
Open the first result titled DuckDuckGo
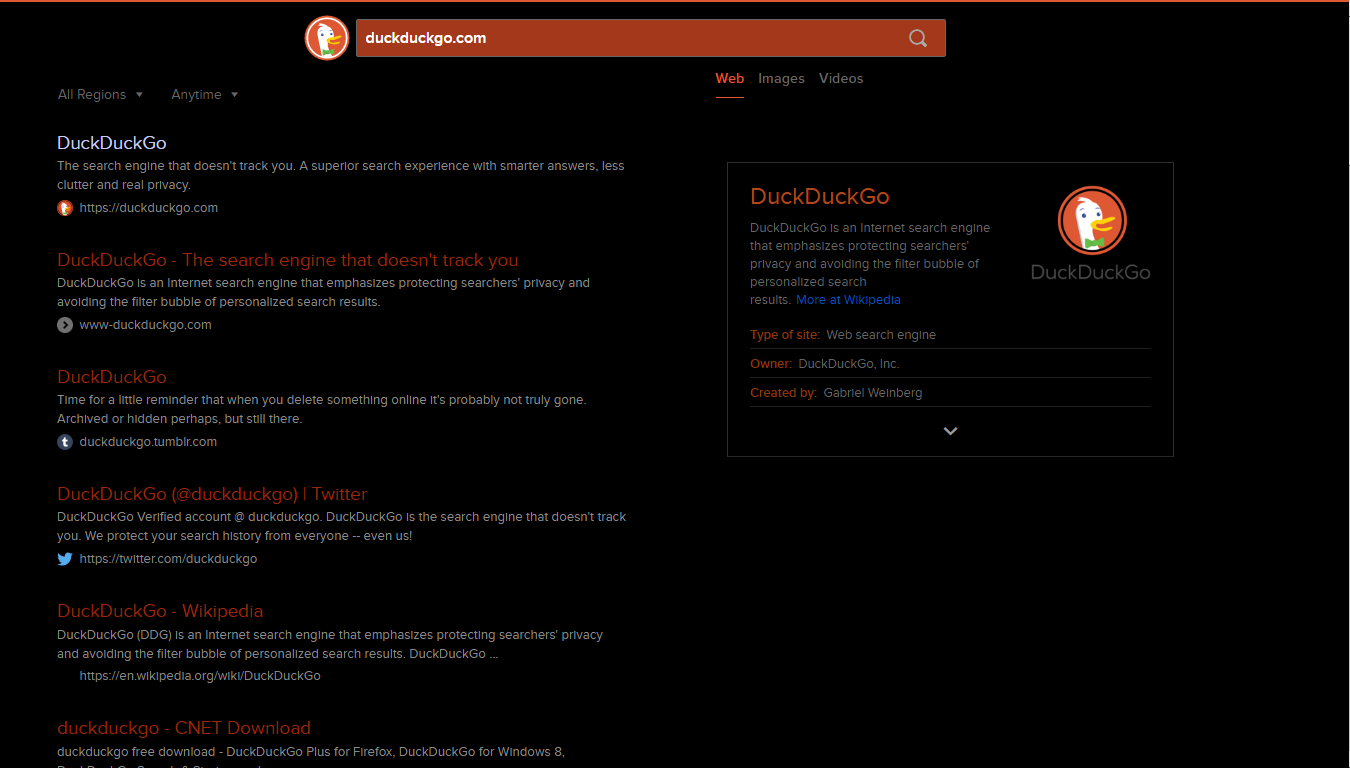(112, 143)
